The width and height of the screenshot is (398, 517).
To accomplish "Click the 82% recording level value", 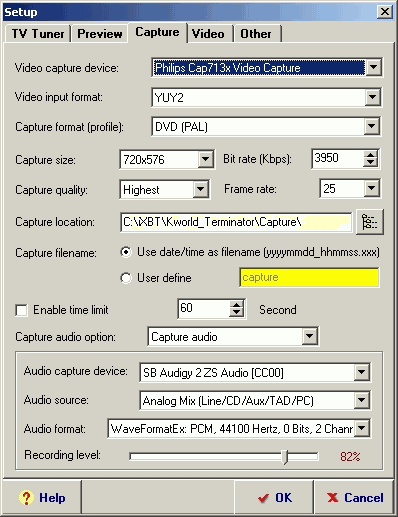I will (x=350, y=456).
